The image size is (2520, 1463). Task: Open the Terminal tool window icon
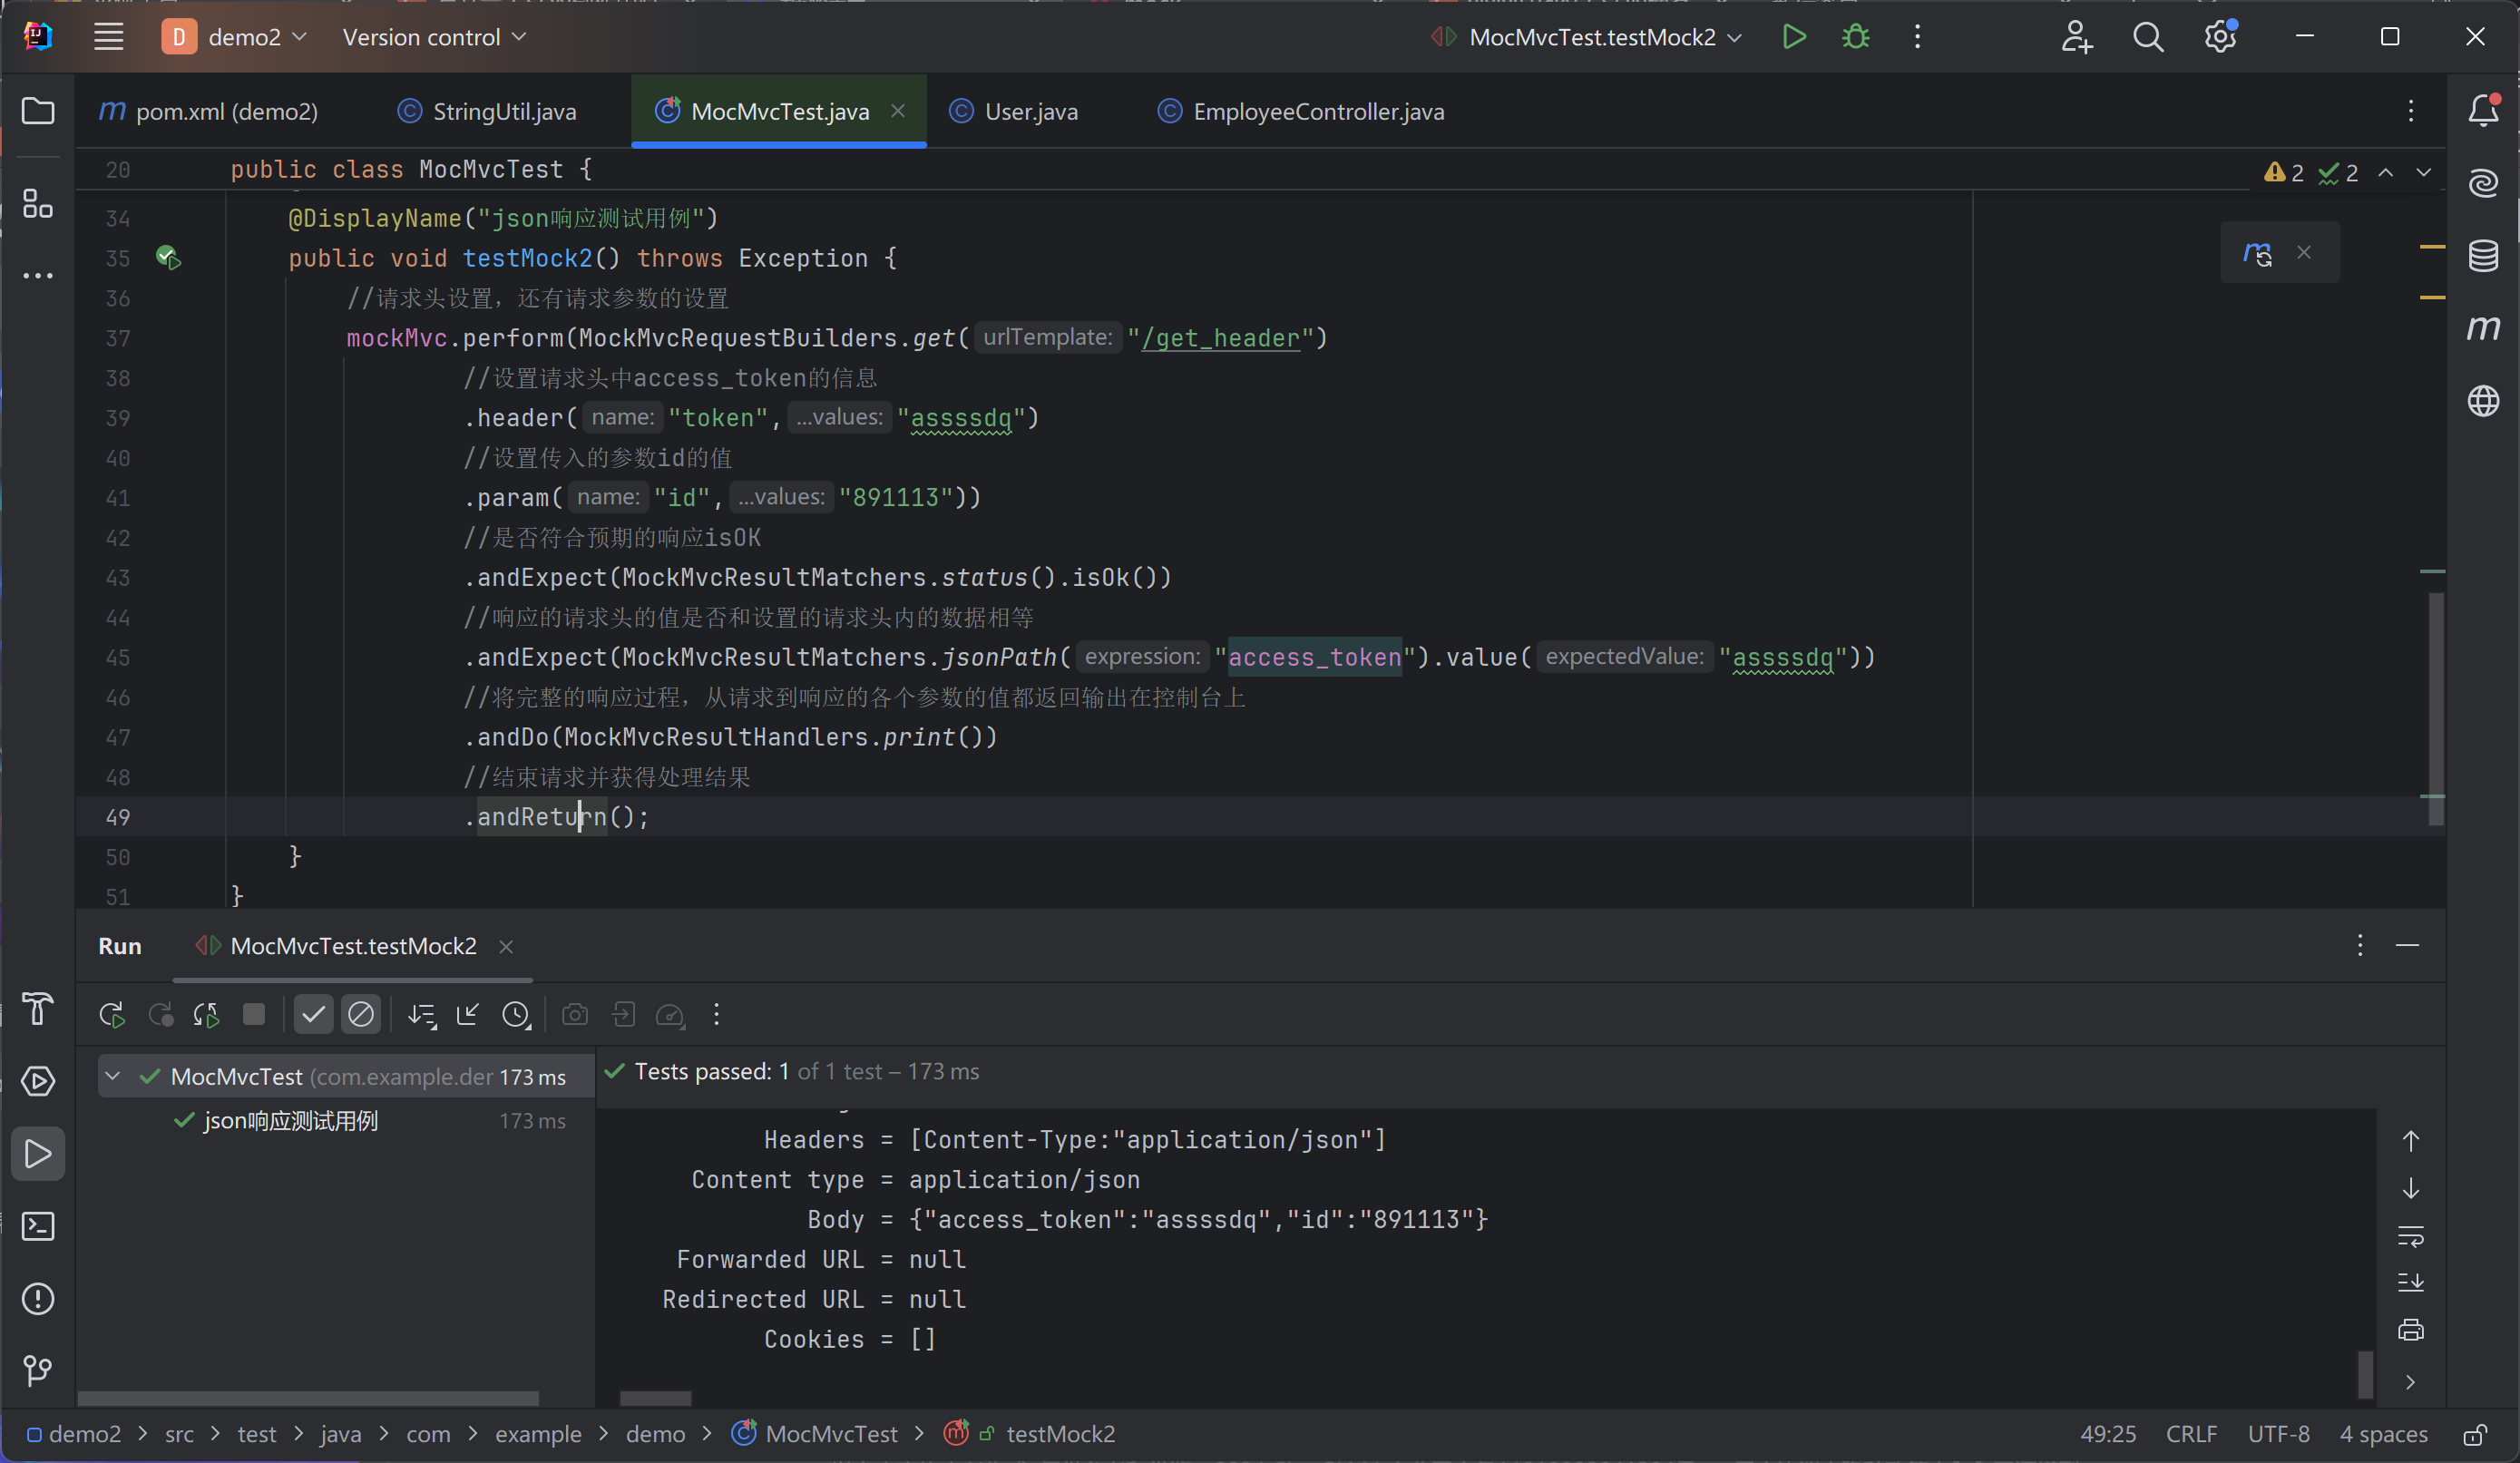[38, 1227]
